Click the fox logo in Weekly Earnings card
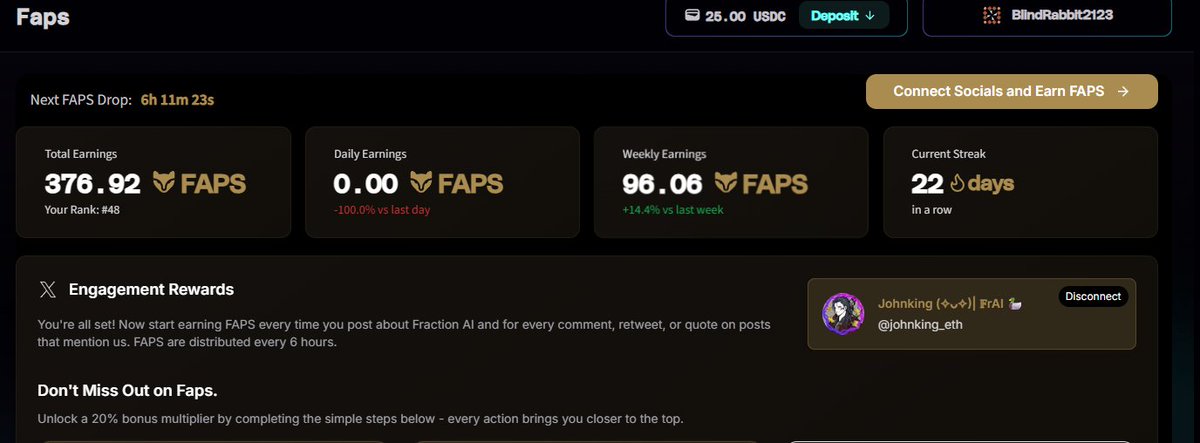Image resolution: width=1200 pixels, height=443 pixels. [x=727, y=184]
